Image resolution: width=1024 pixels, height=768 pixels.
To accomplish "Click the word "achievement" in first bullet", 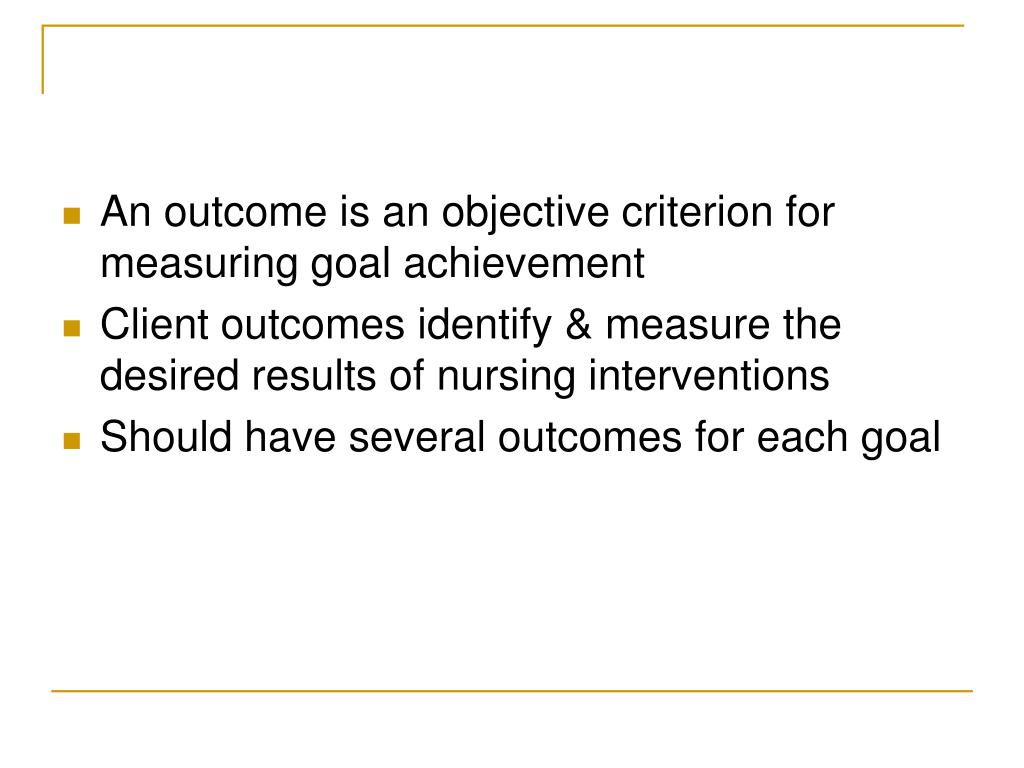I will point(524,263).
